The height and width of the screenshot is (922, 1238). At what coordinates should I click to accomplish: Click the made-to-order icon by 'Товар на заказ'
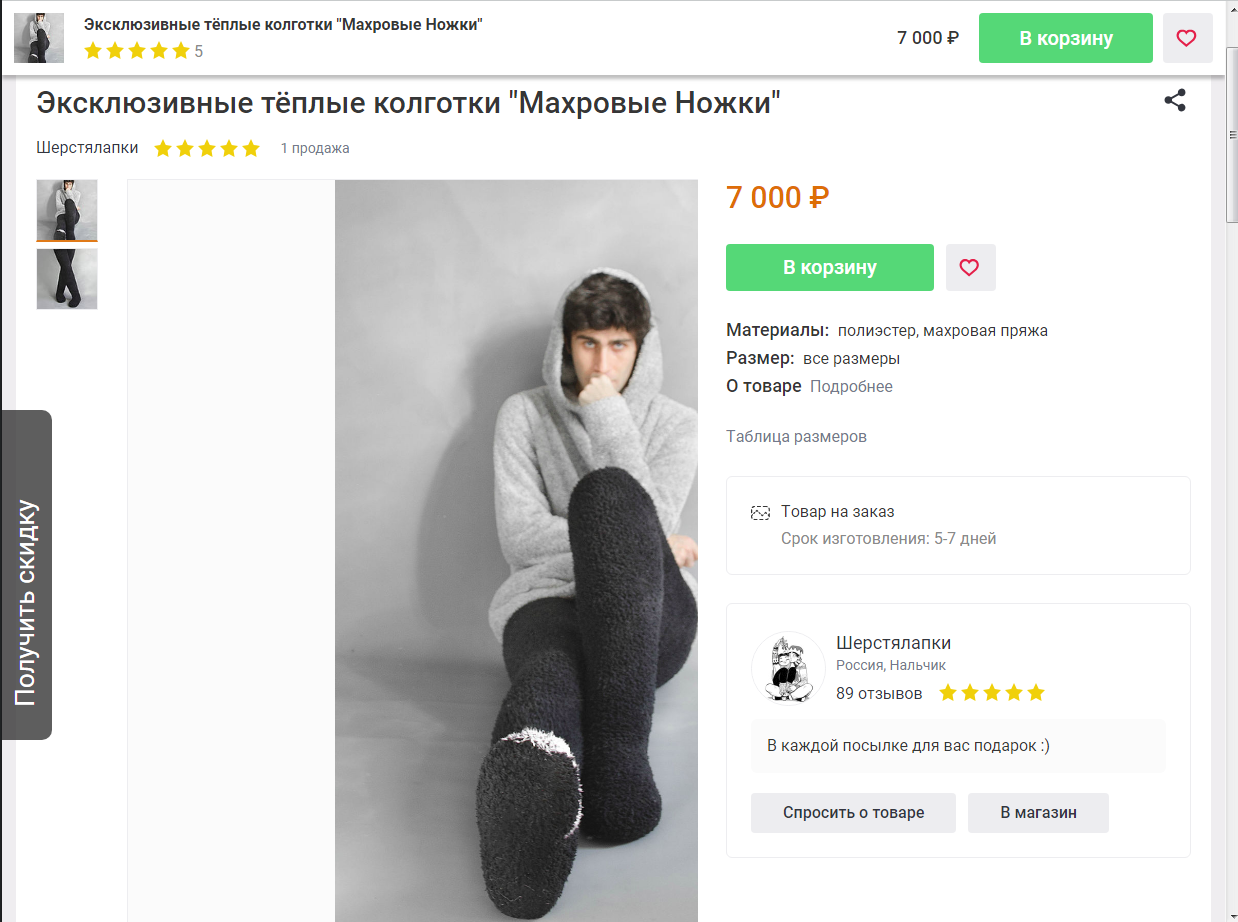click(x=760, y=513)
